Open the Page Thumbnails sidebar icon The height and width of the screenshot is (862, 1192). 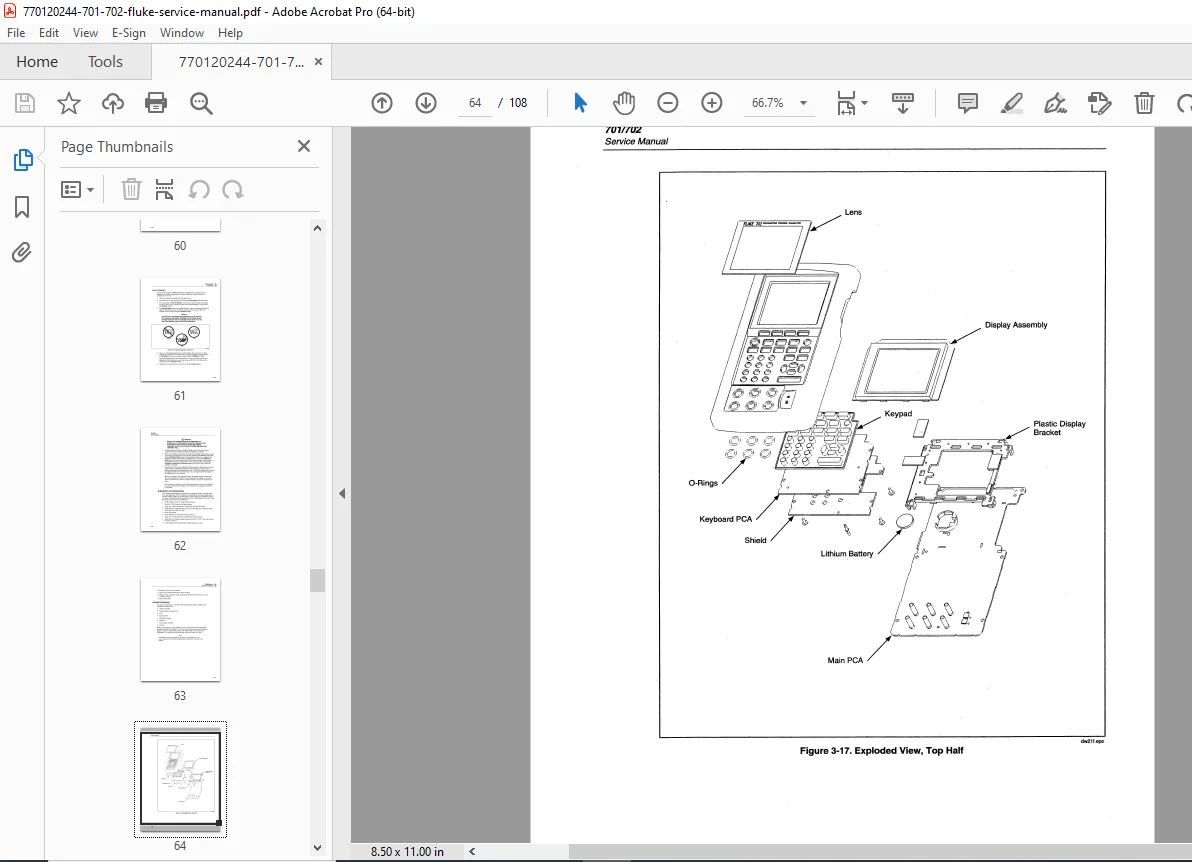click(23, 160)
